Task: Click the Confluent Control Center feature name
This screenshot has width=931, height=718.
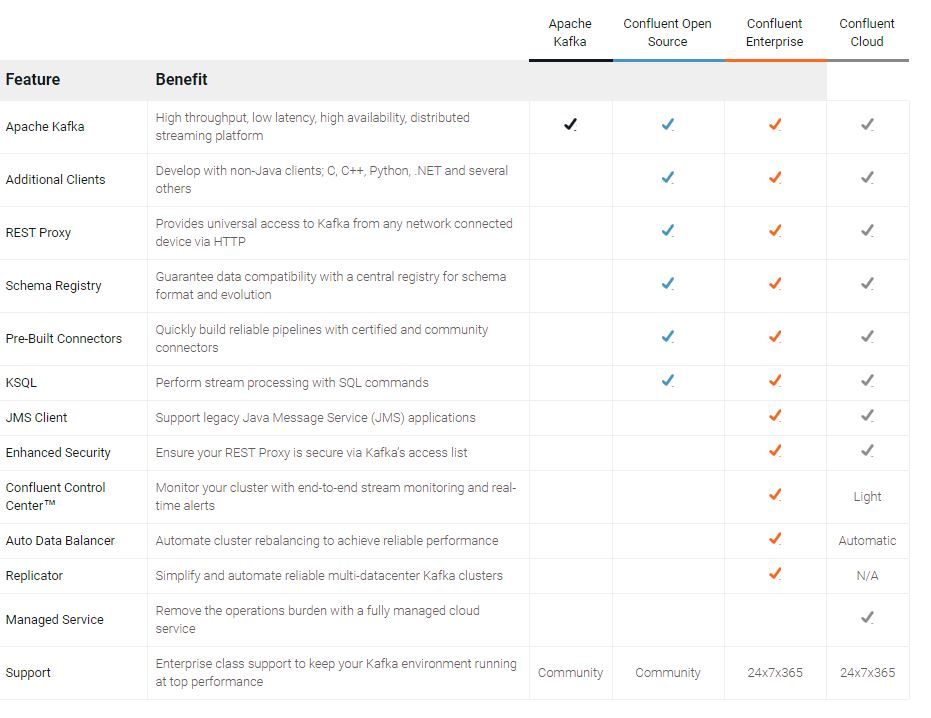Action: [56, 496]
